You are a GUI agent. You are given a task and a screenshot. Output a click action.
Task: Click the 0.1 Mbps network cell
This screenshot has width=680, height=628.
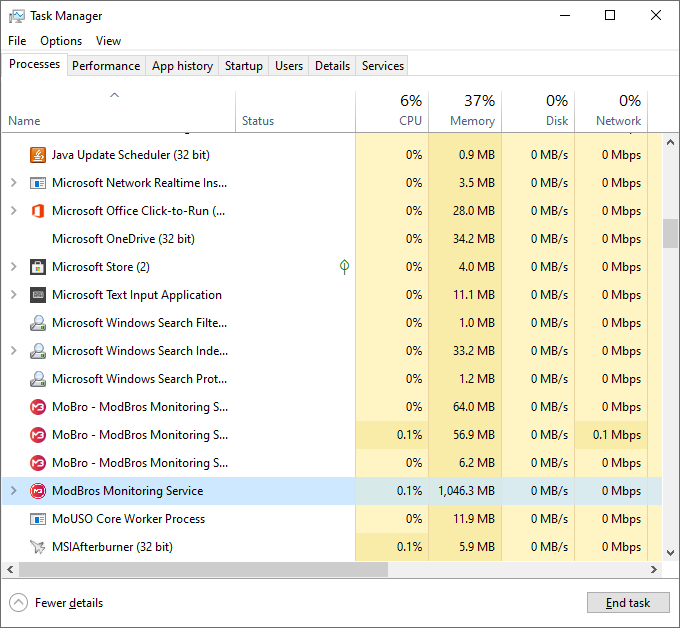[x=611, y=435]
